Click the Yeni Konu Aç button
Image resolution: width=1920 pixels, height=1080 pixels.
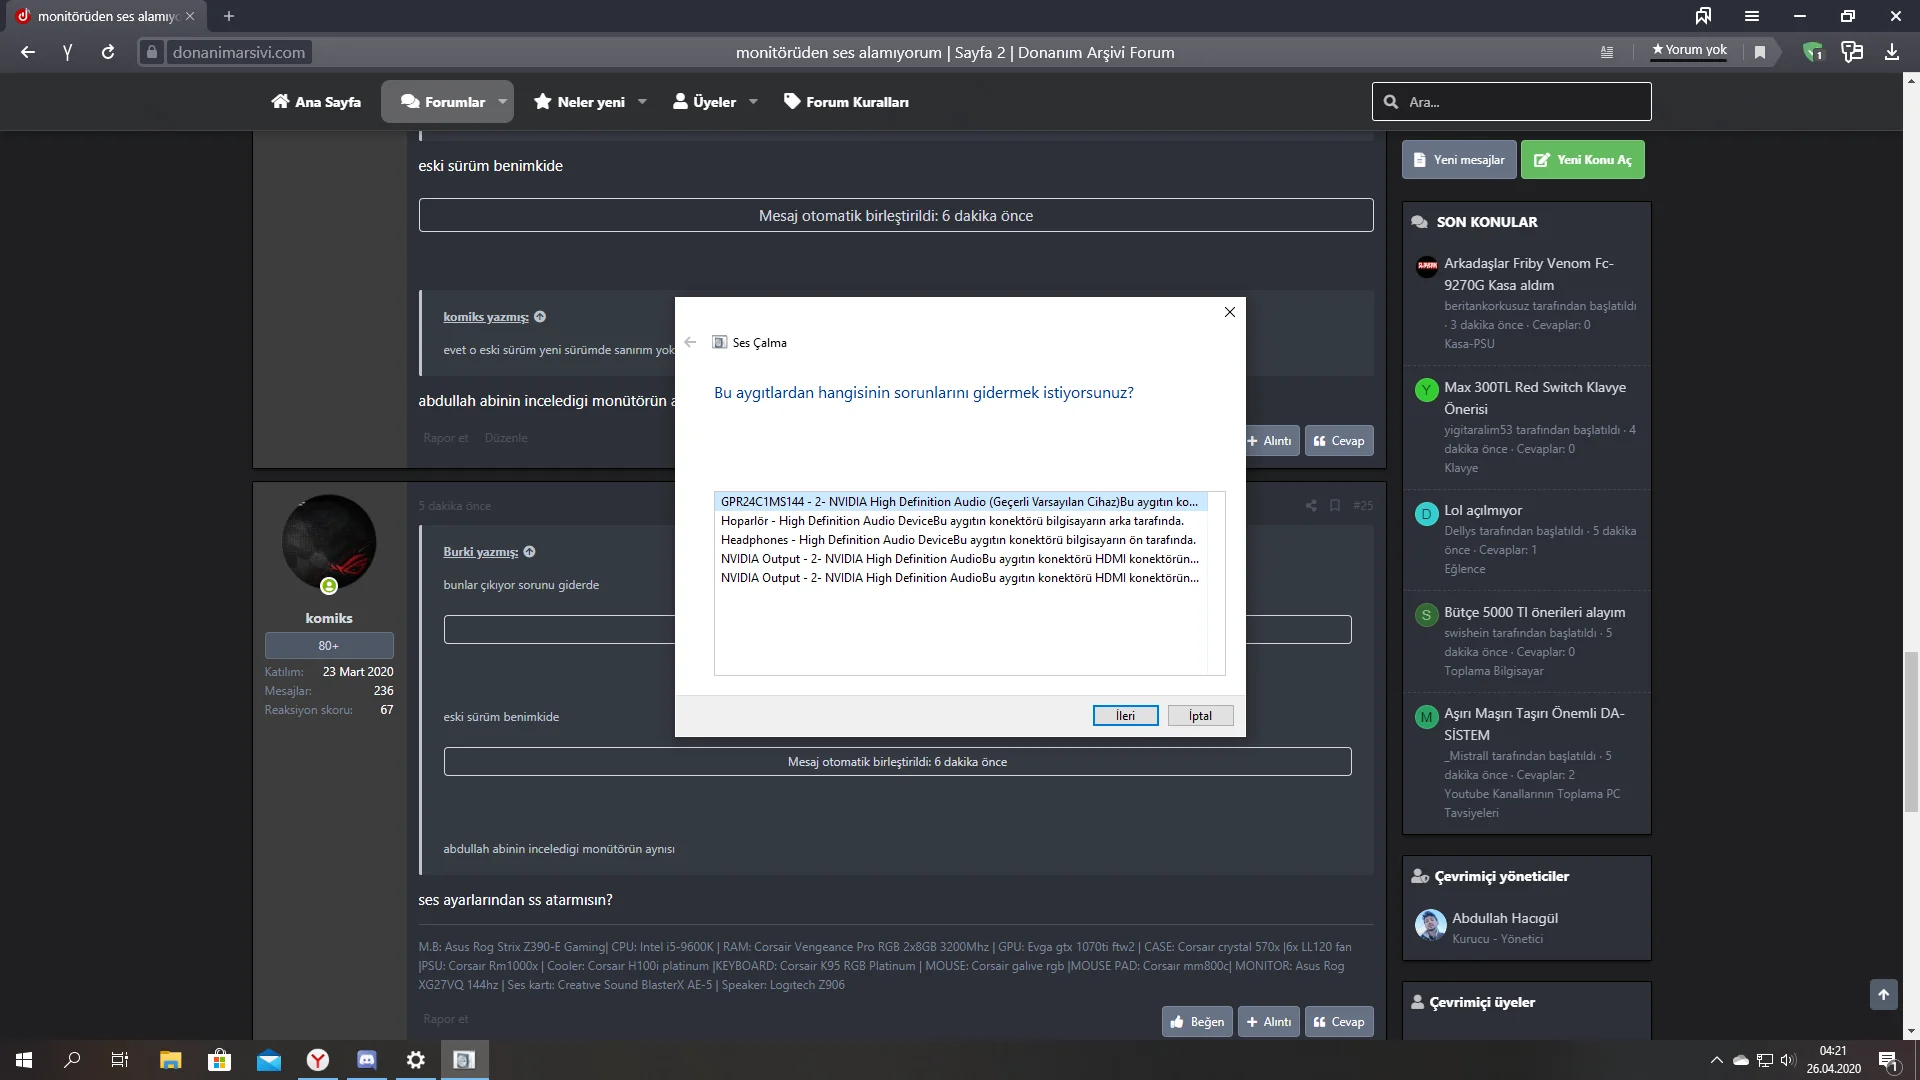1582,160
